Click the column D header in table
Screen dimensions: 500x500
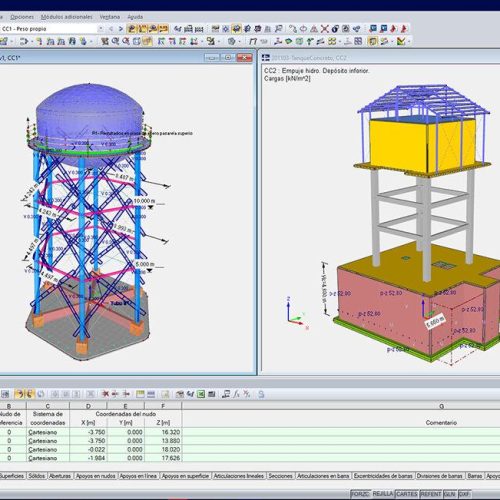pyautogui.click(x=88, y=406)
